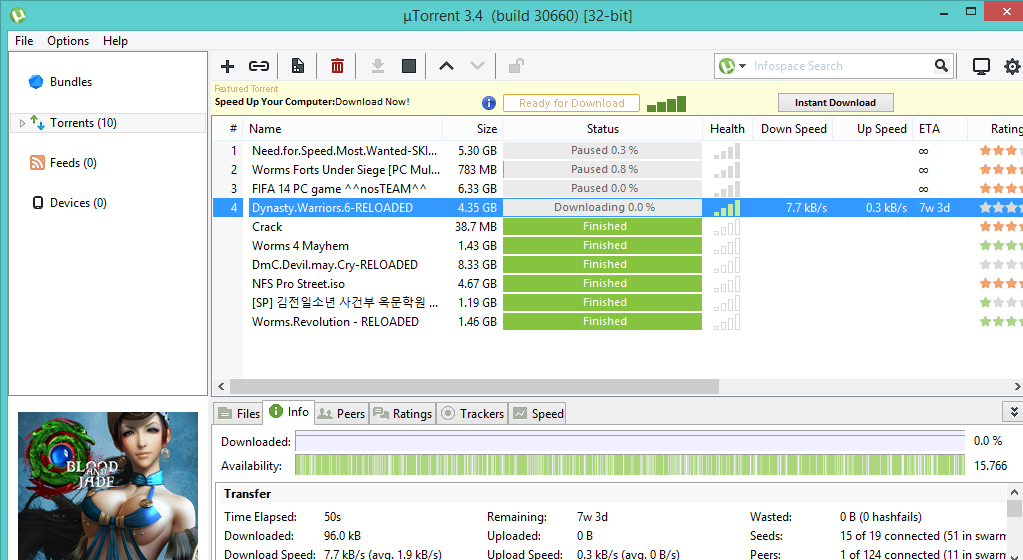Click the Instant Download button
1023x560 pixels.
pos(835,102)
